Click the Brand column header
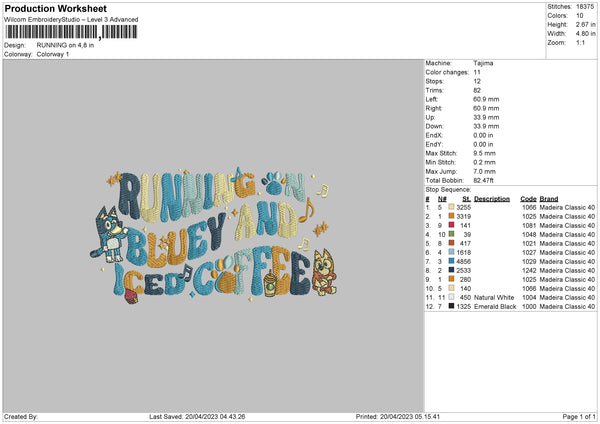Image resolution: width=600 pixels, height=424 pixels. coord(549,199)
